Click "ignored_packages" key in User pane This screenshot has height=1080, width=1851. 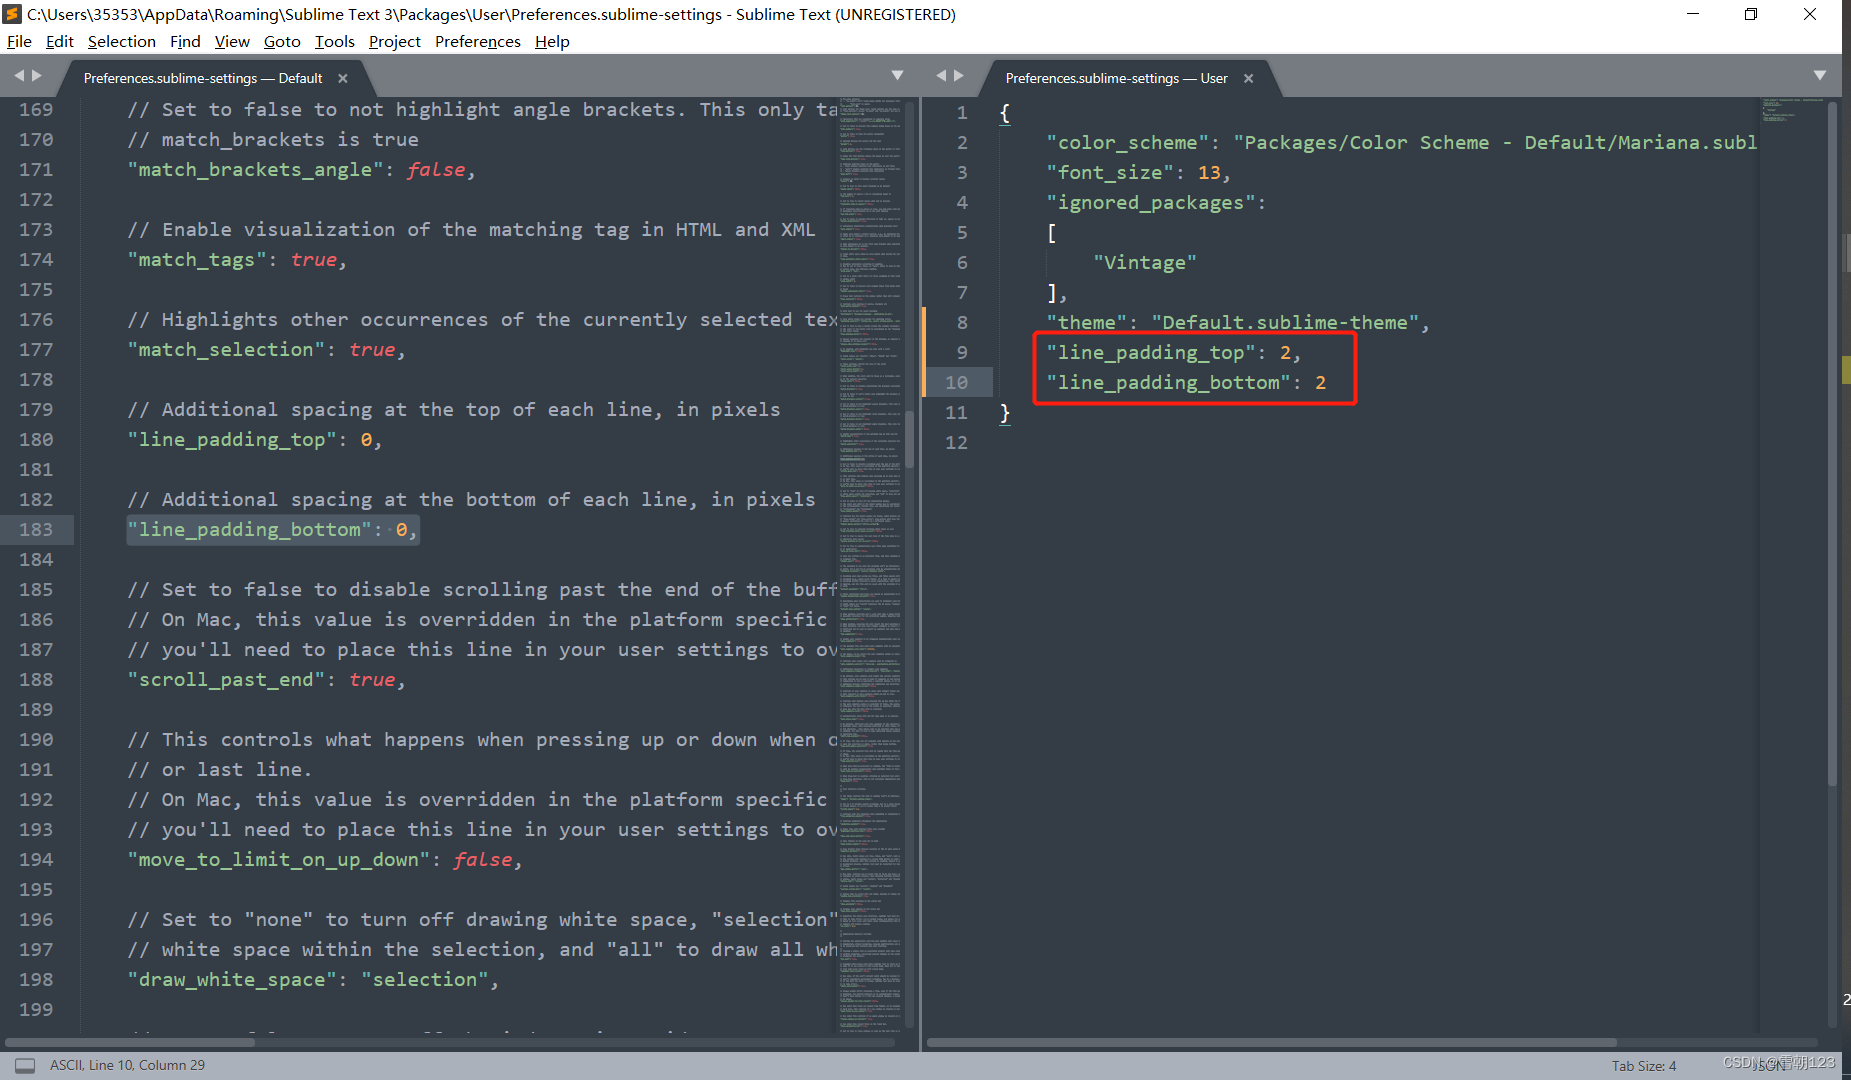(1151, 203)
